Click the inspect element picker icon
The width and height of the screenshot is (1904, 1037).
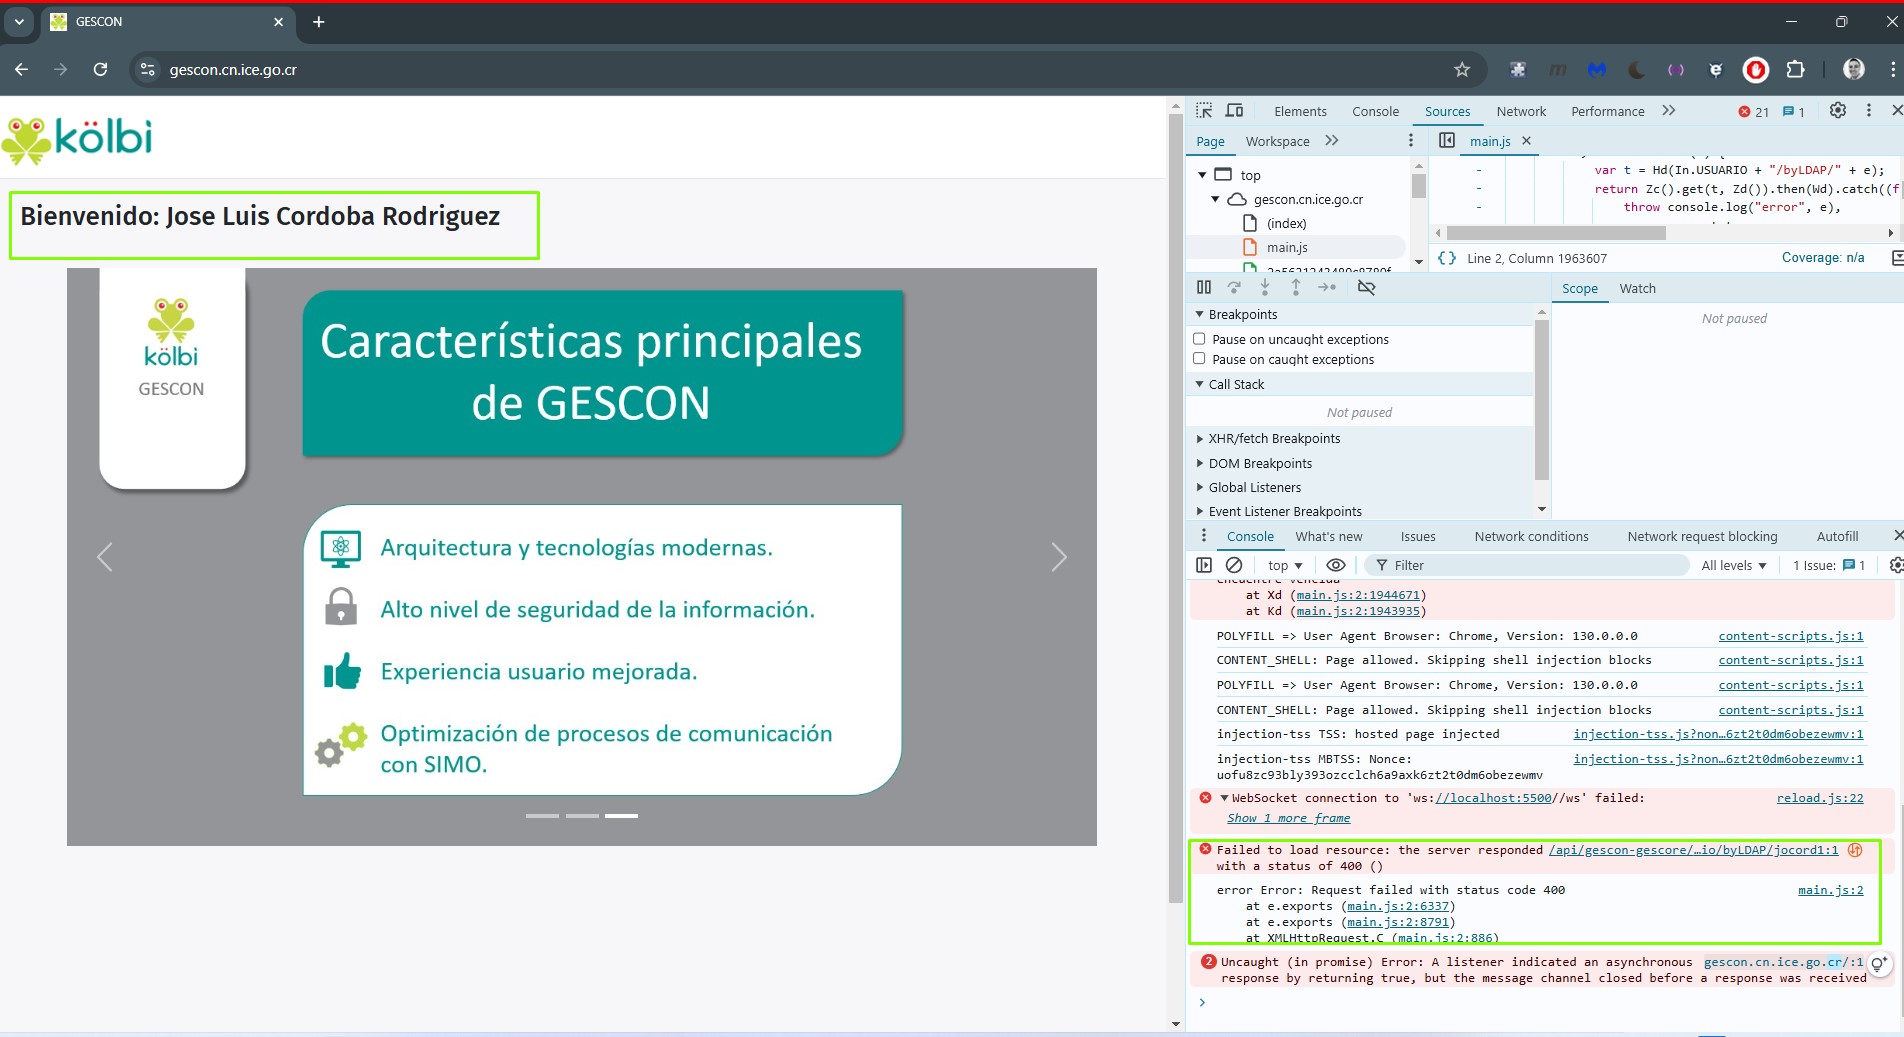[1204, 111]
